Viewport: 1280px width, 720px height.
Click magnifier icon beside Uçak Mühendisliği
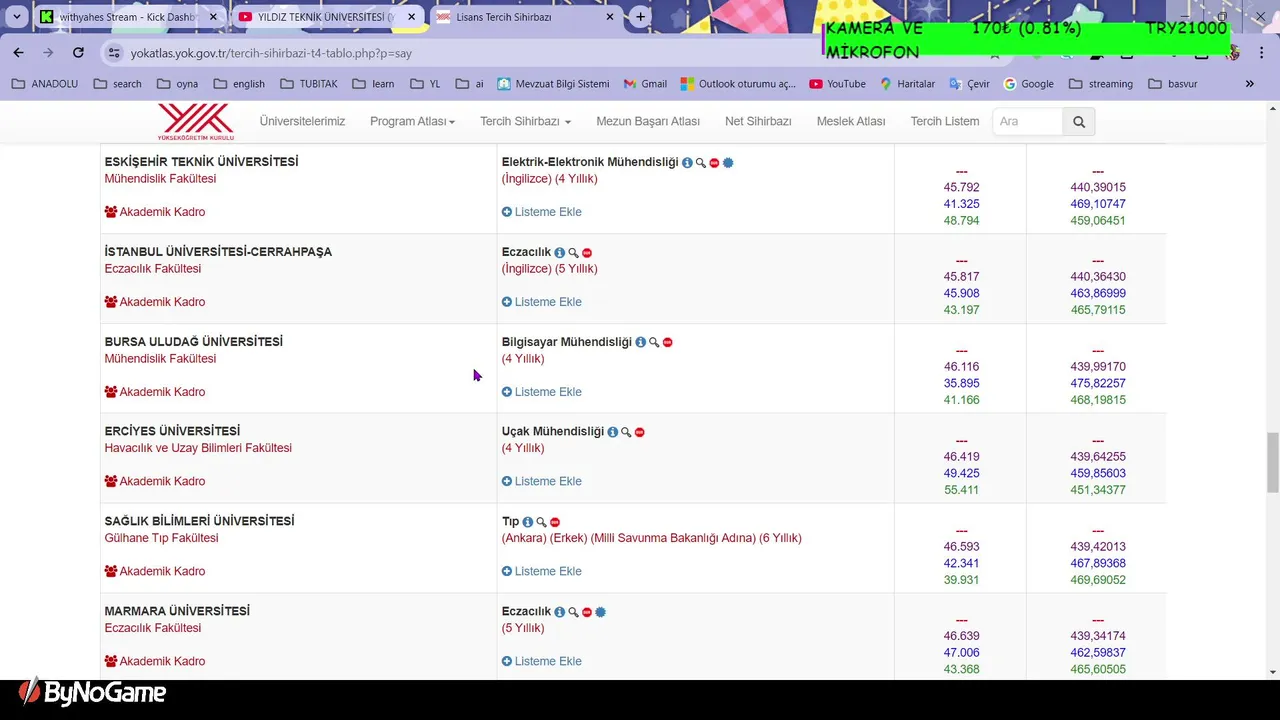[x=626, y=432]
